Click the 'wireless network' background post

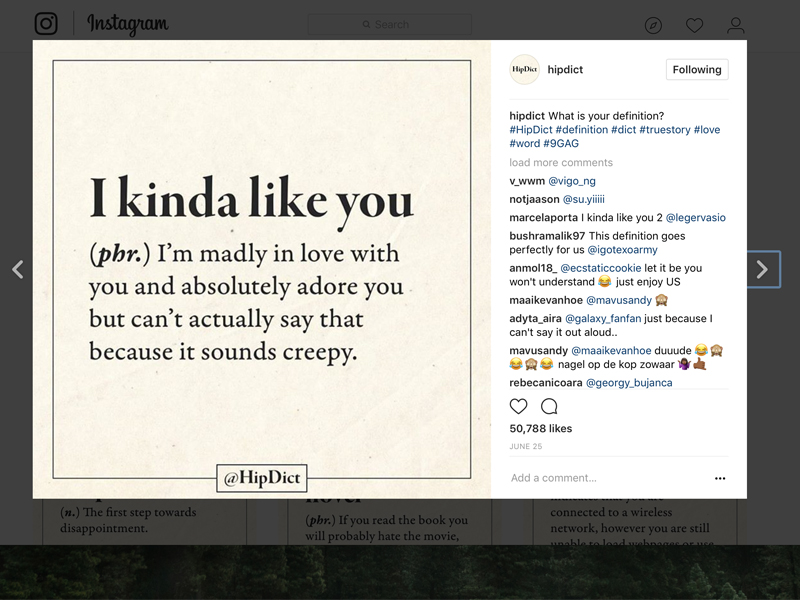635,521
